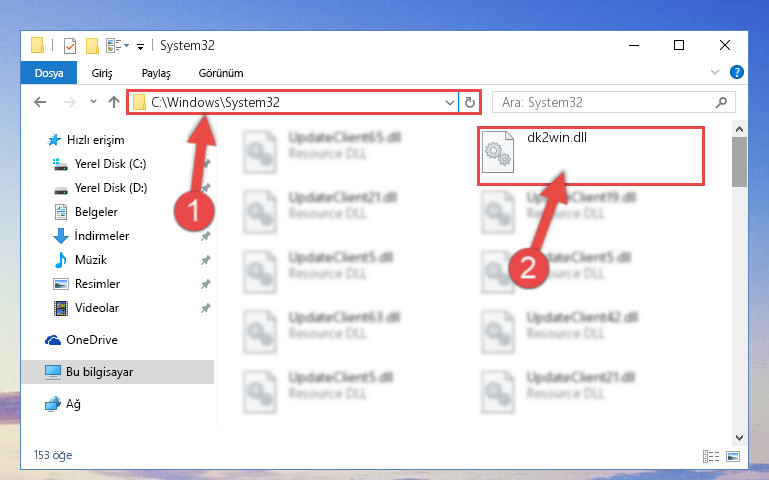Open Customize Quick Access Toolbar dropdown
This screenshot has height=480, width=769.
[x=140, y=47]
